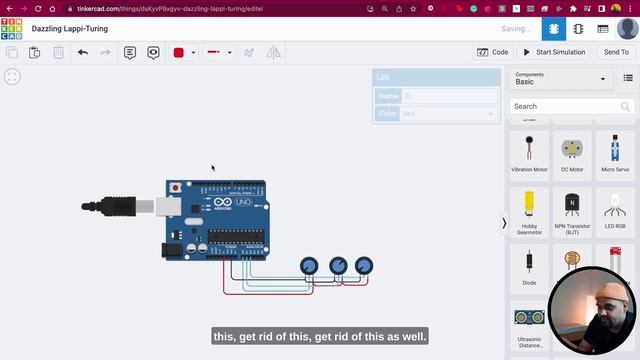The height and width of the screenshot is (360, 640).
Task: Click the Arduino reset button
Action: 176,188
